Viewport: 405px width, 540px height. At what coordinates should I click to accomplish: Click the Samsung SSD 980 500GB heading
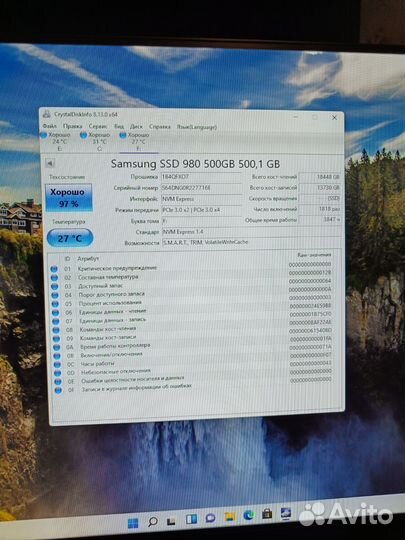[x=195, y=164]
